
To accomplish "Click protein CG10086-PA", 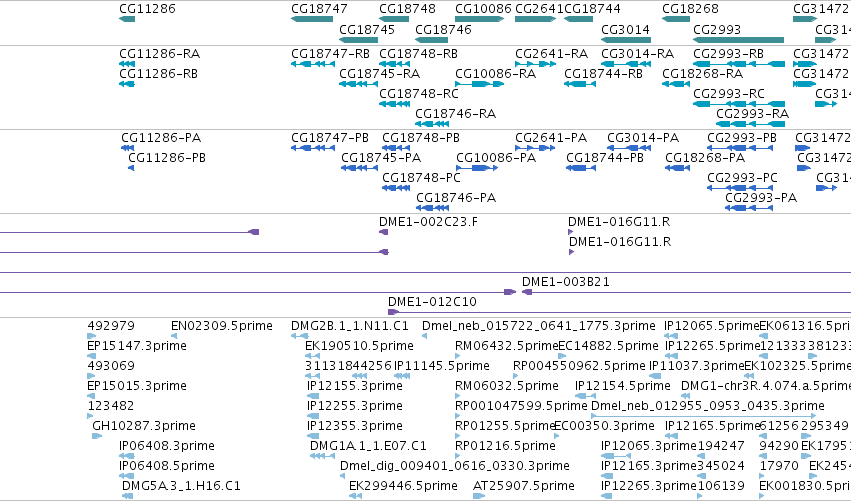I will (496, 158).
